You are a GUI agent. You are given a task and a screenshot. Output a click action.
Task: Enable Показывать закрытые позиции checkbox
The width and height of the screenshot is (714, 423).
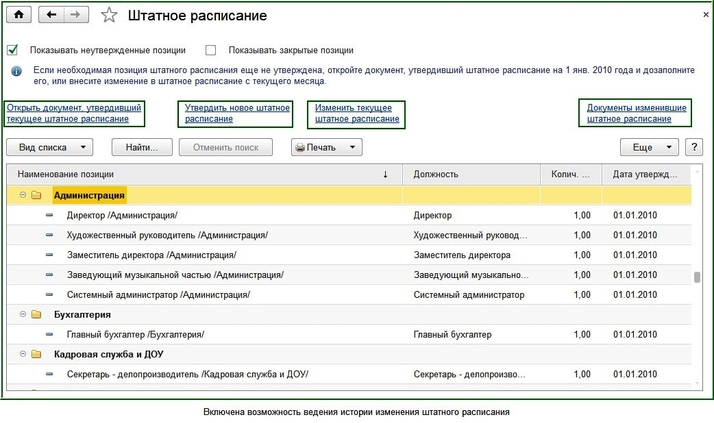(x=211, y=50)
